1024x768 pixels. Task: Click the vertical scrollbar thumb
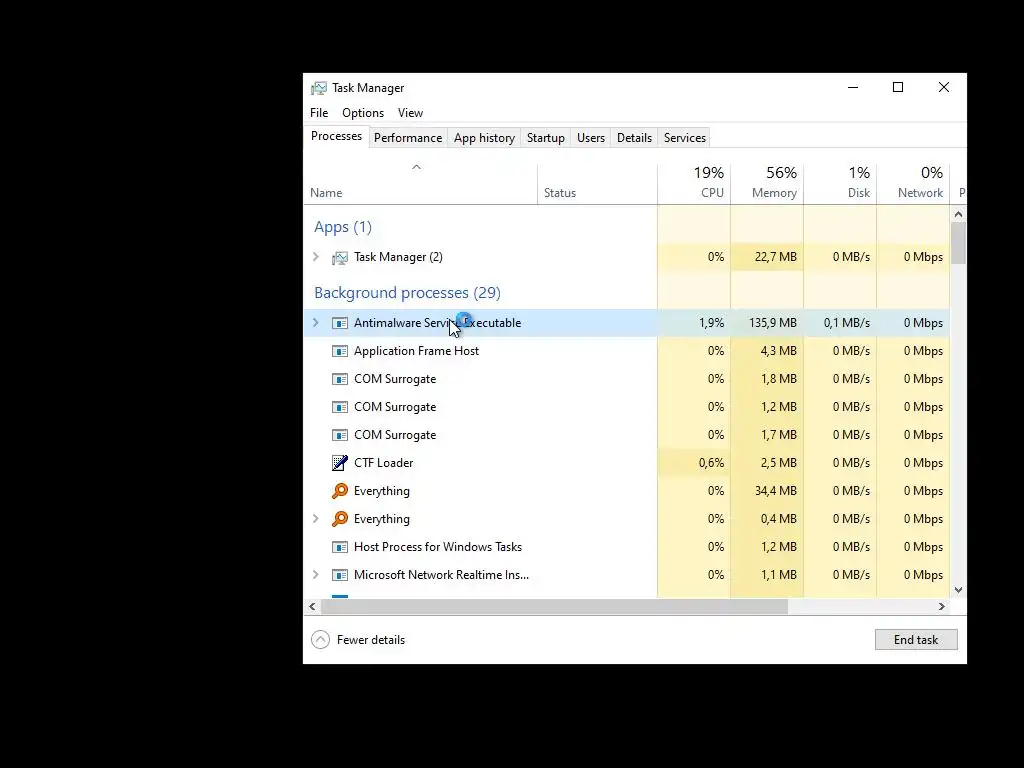(958, 243)
